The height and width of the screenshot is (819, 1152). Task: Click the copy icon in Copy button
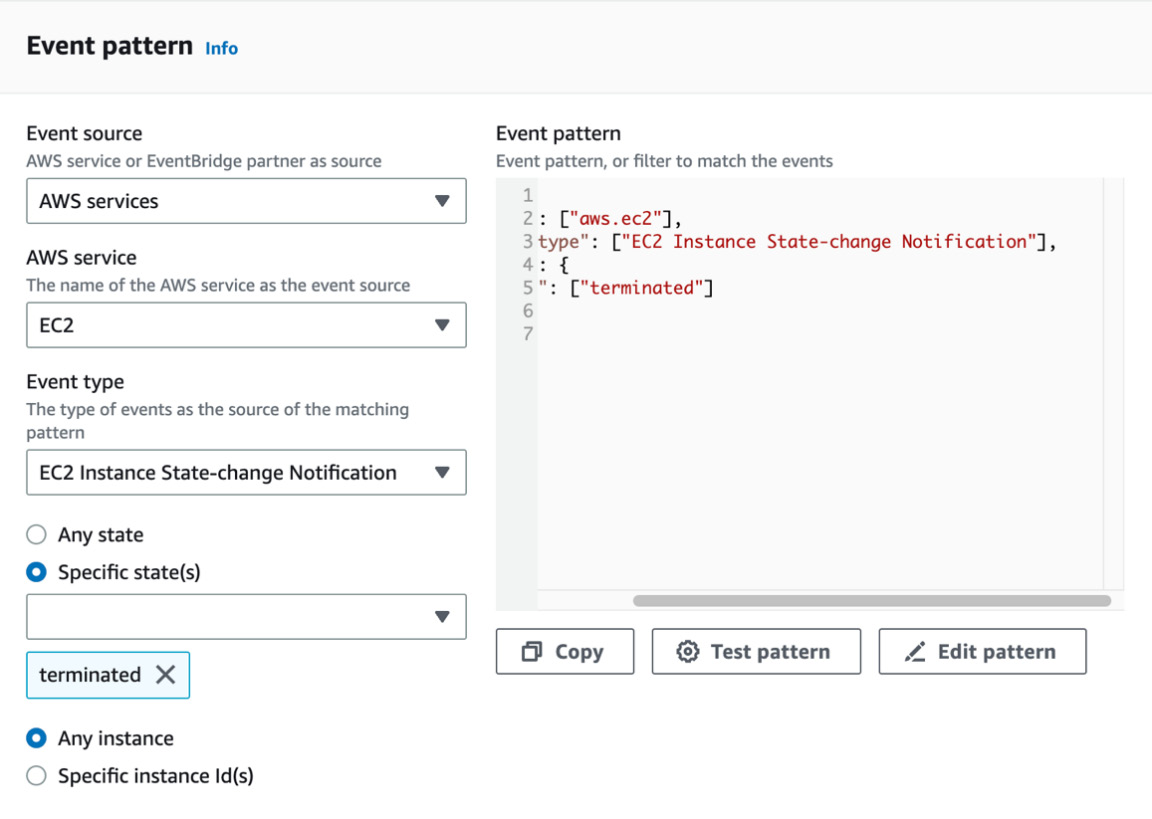532,652
